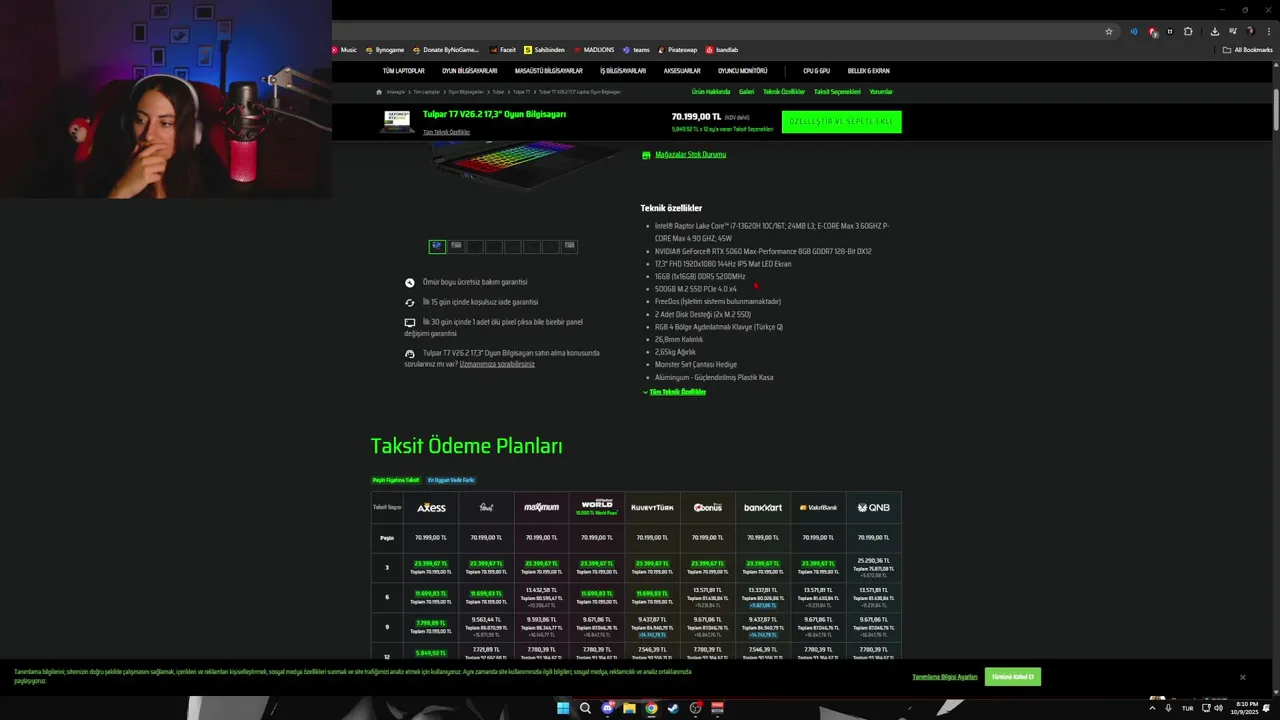Click the Kuveyt Türk logo column
This screenshot has width=1280, height=720.
pyautogui.click(x=652, y=507)
